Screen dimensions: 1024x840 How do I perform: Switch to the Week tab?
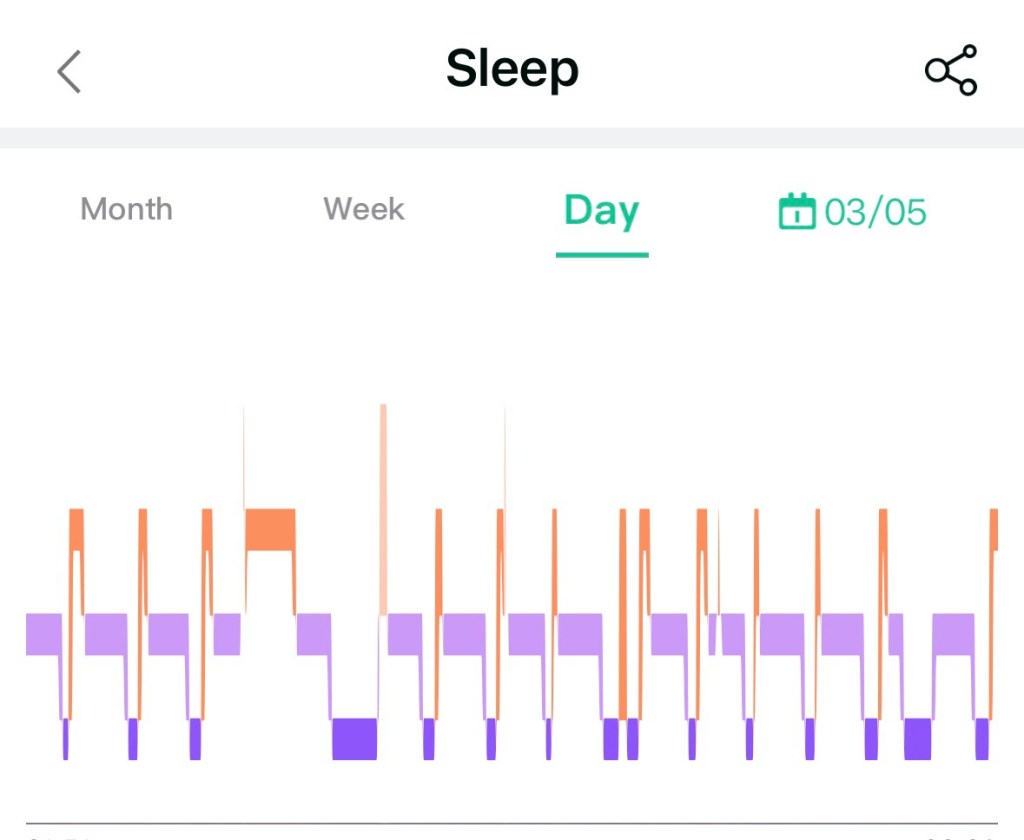(x=364, y=210)
